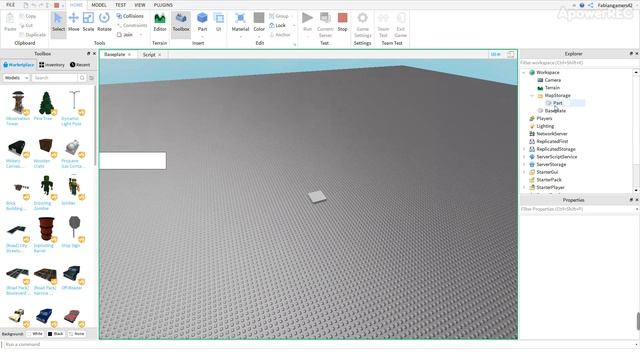Toggle Join surfaces option

pyautogui.click(x=125, y=35)
